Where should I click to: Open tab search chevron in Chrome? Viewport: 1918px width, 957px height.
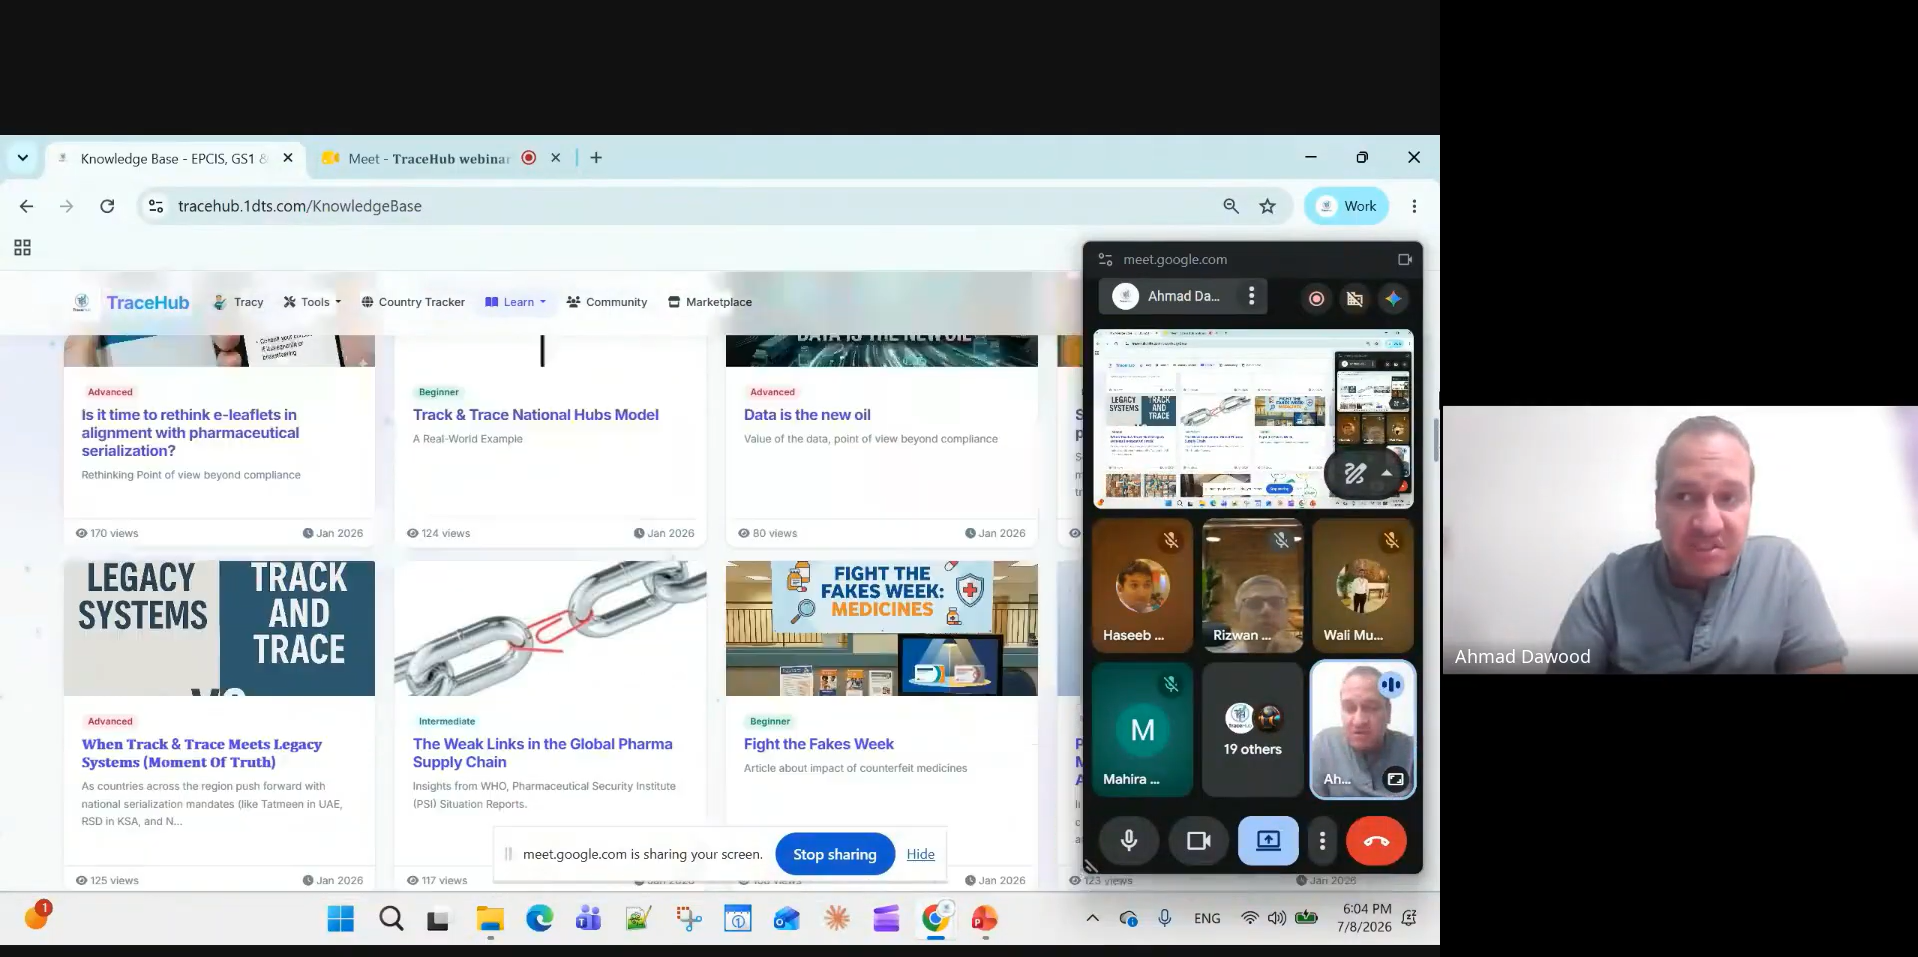pos(22,158)
